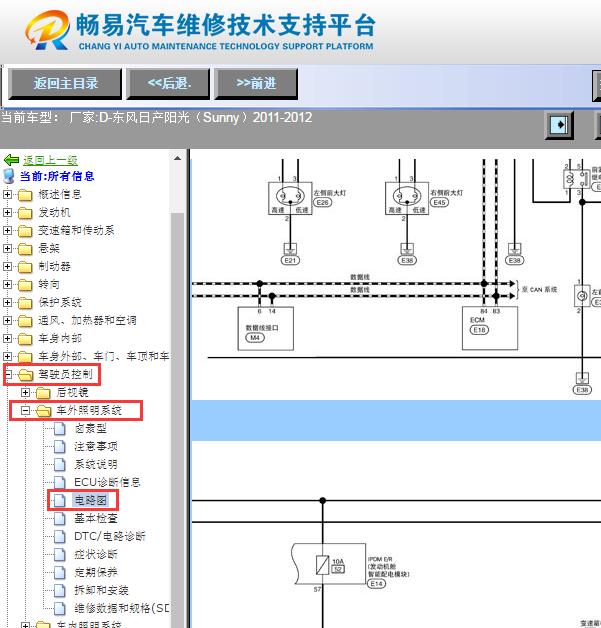Click the green back arrow icon

pos(11,160)
